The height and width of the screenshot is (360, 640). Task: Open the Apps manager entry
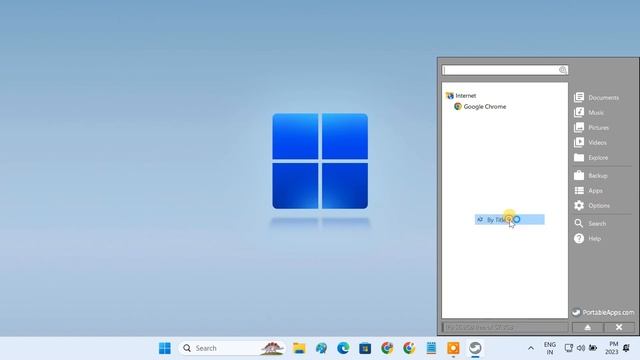588,191
